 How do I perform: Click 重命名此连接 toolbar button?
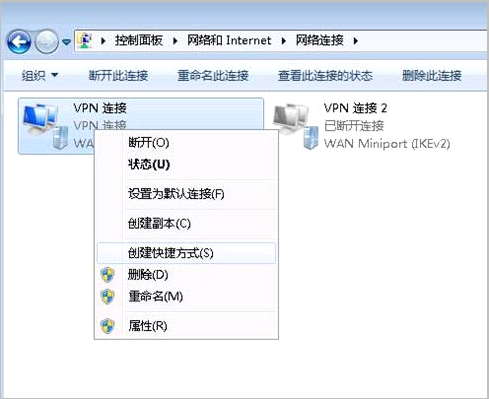click(x=213, y=76)
